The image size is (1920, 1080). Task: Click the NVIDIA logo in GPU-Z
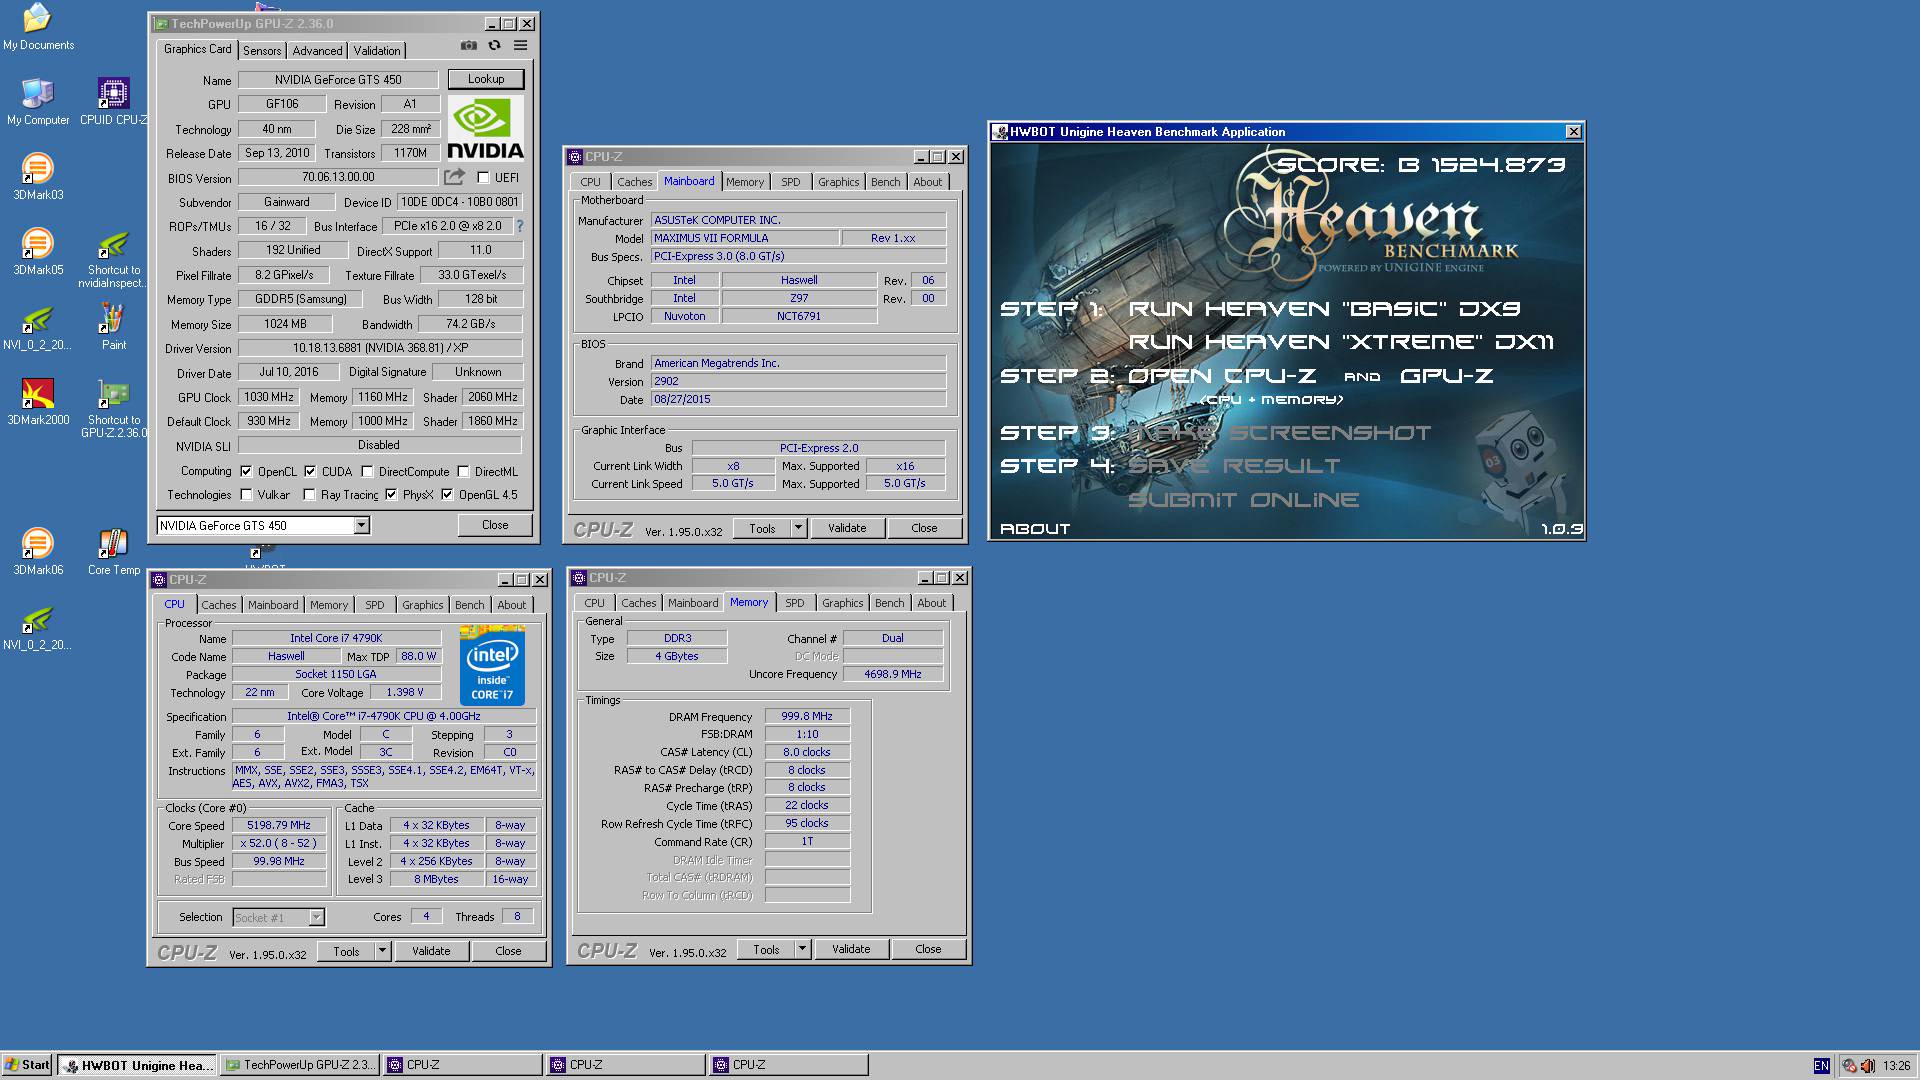pos(485,129)
